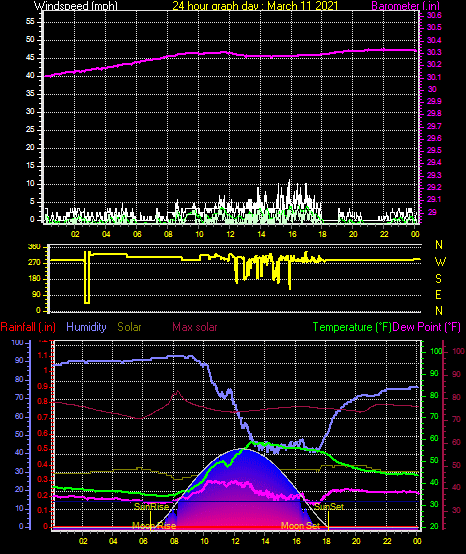This screenshot has height=554, width=466.
Task: Select the Rainfall (.in) legend label
Action: (28, 327)
